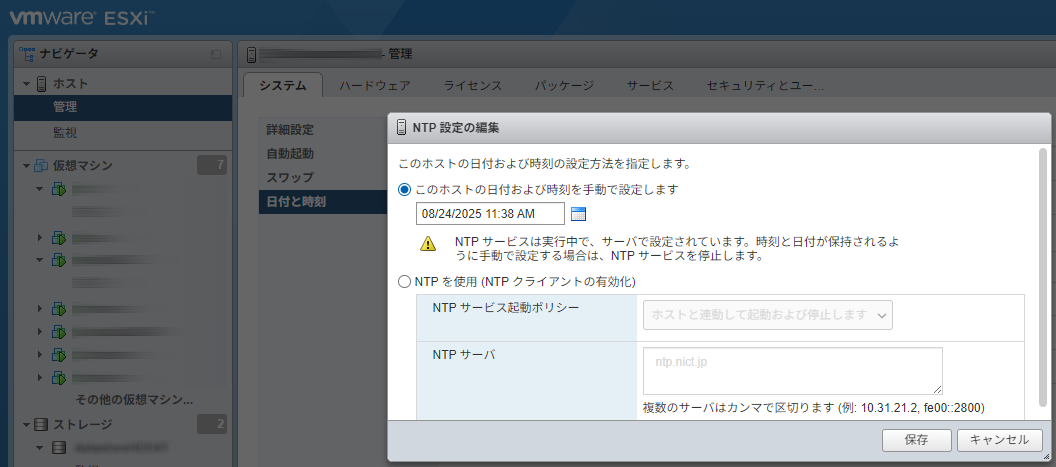Click the date and time input field
This screenshot has width=1056, height=467.
click(x=490, y=214)
